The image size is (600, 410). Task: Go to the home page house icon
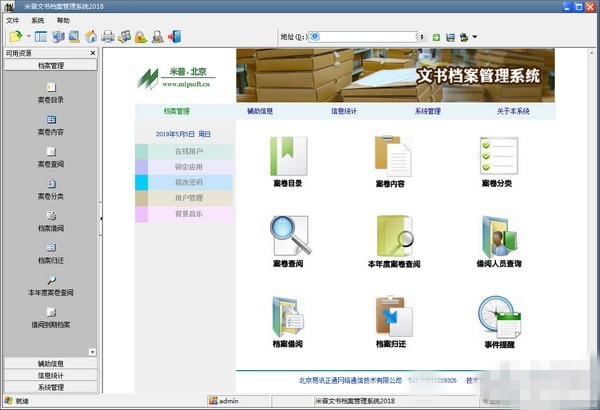[91, 37]
